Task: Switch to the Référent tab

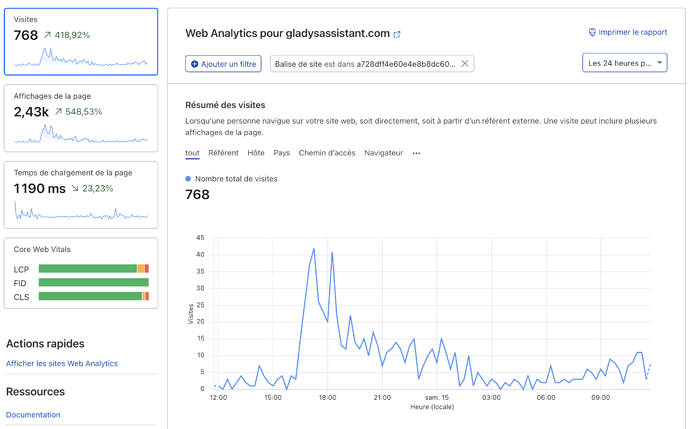Action: click(x=223, y=153)
